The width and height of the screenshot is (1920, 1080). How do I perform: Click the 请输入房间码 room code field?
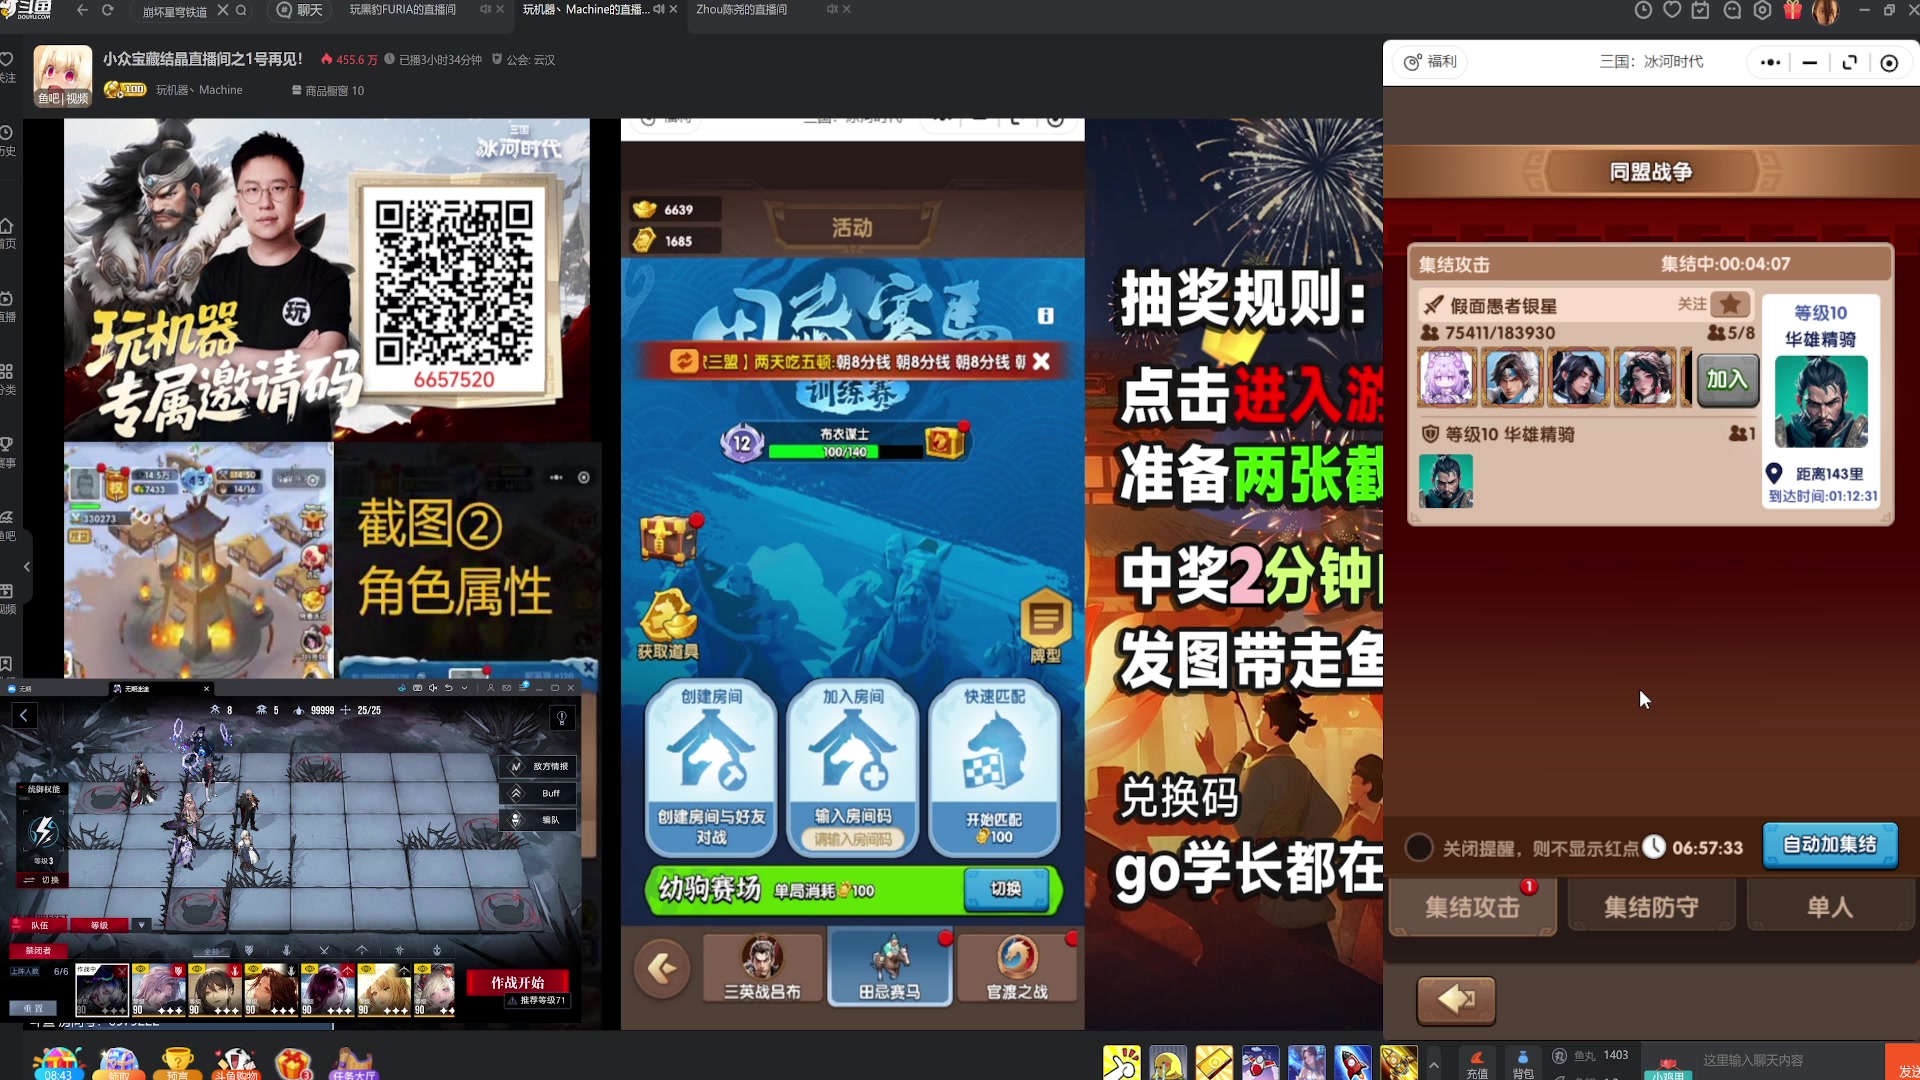pos(853,839)
